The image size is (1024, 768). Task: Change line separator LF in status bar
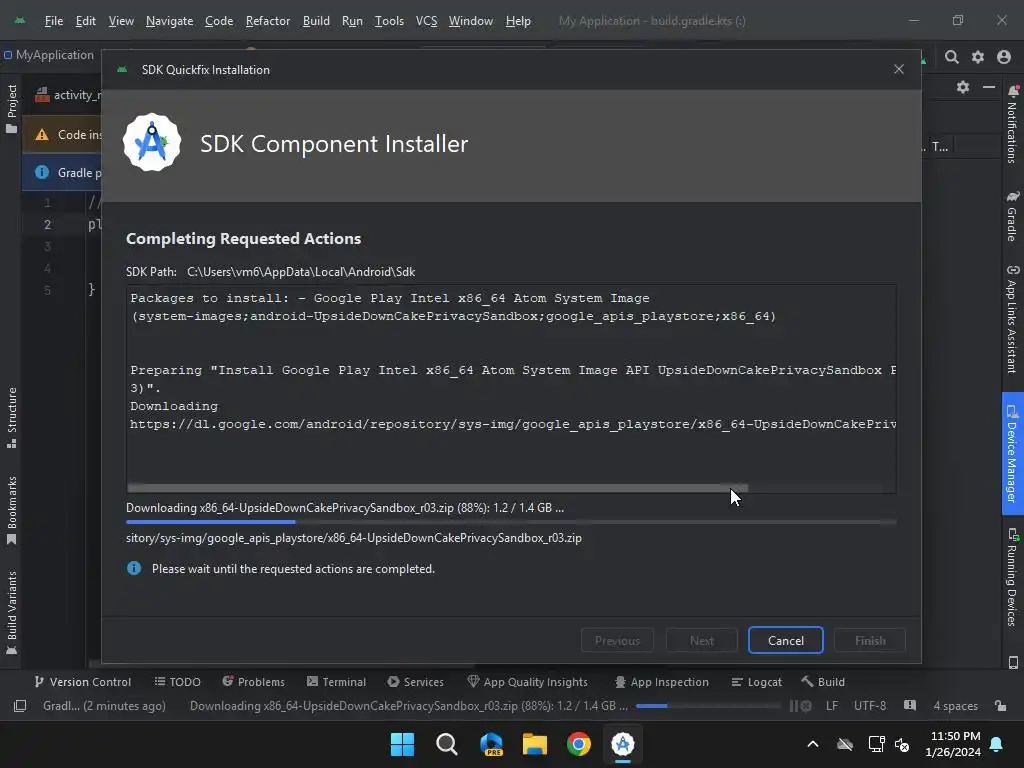[x=831, y=706]
